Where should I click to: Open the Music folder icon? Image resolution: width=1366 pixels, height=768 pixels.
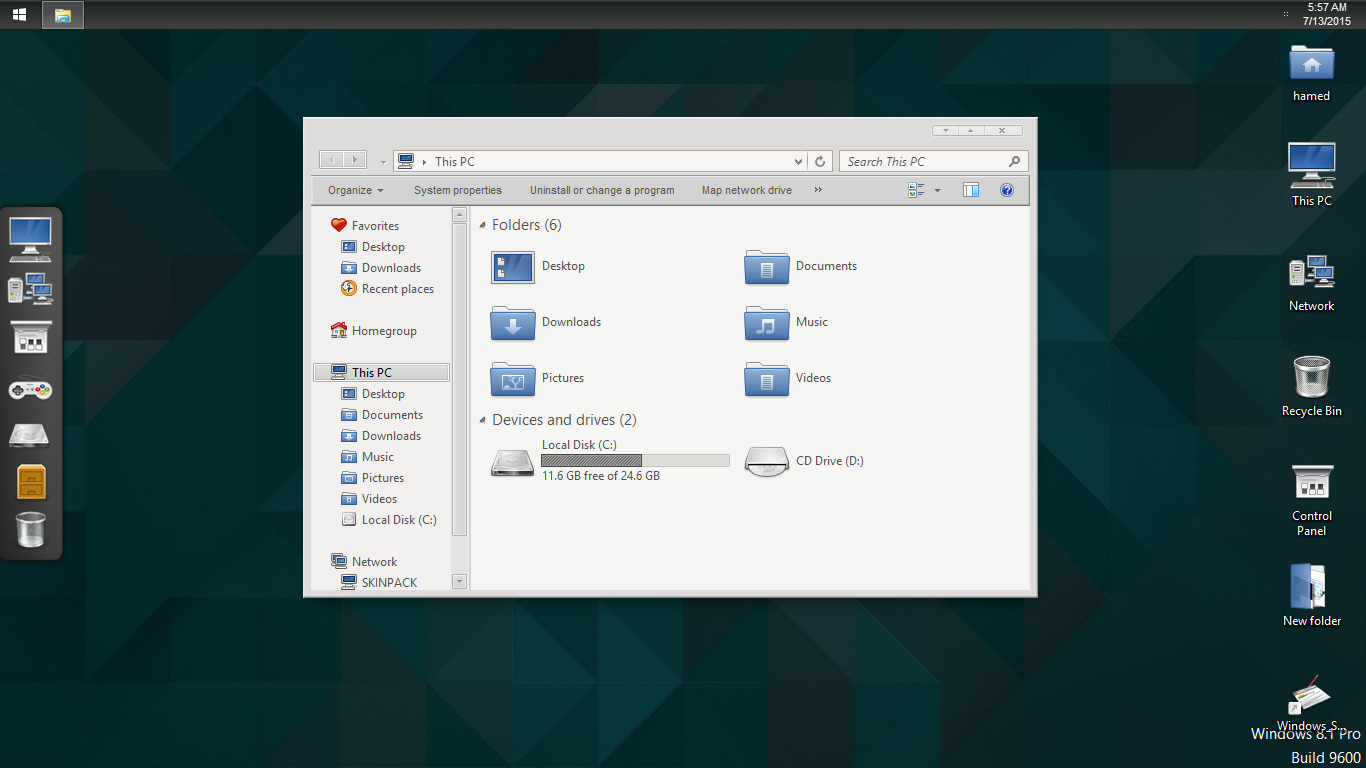(767, 323)
